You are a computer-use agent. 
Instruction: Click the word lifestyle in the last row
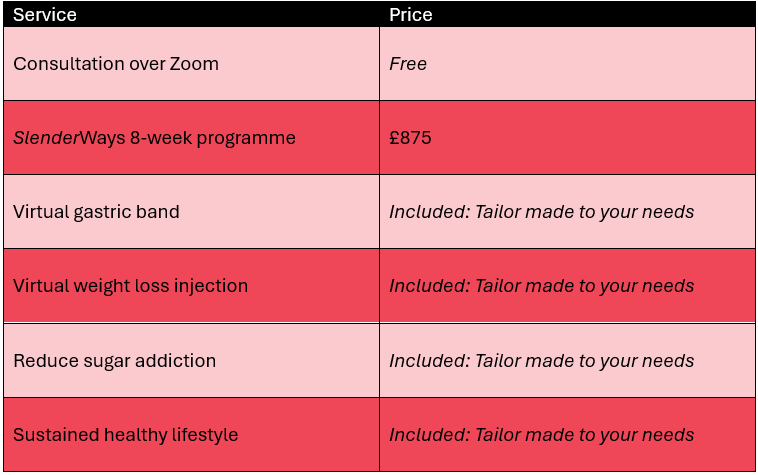(x=206, y=435)
